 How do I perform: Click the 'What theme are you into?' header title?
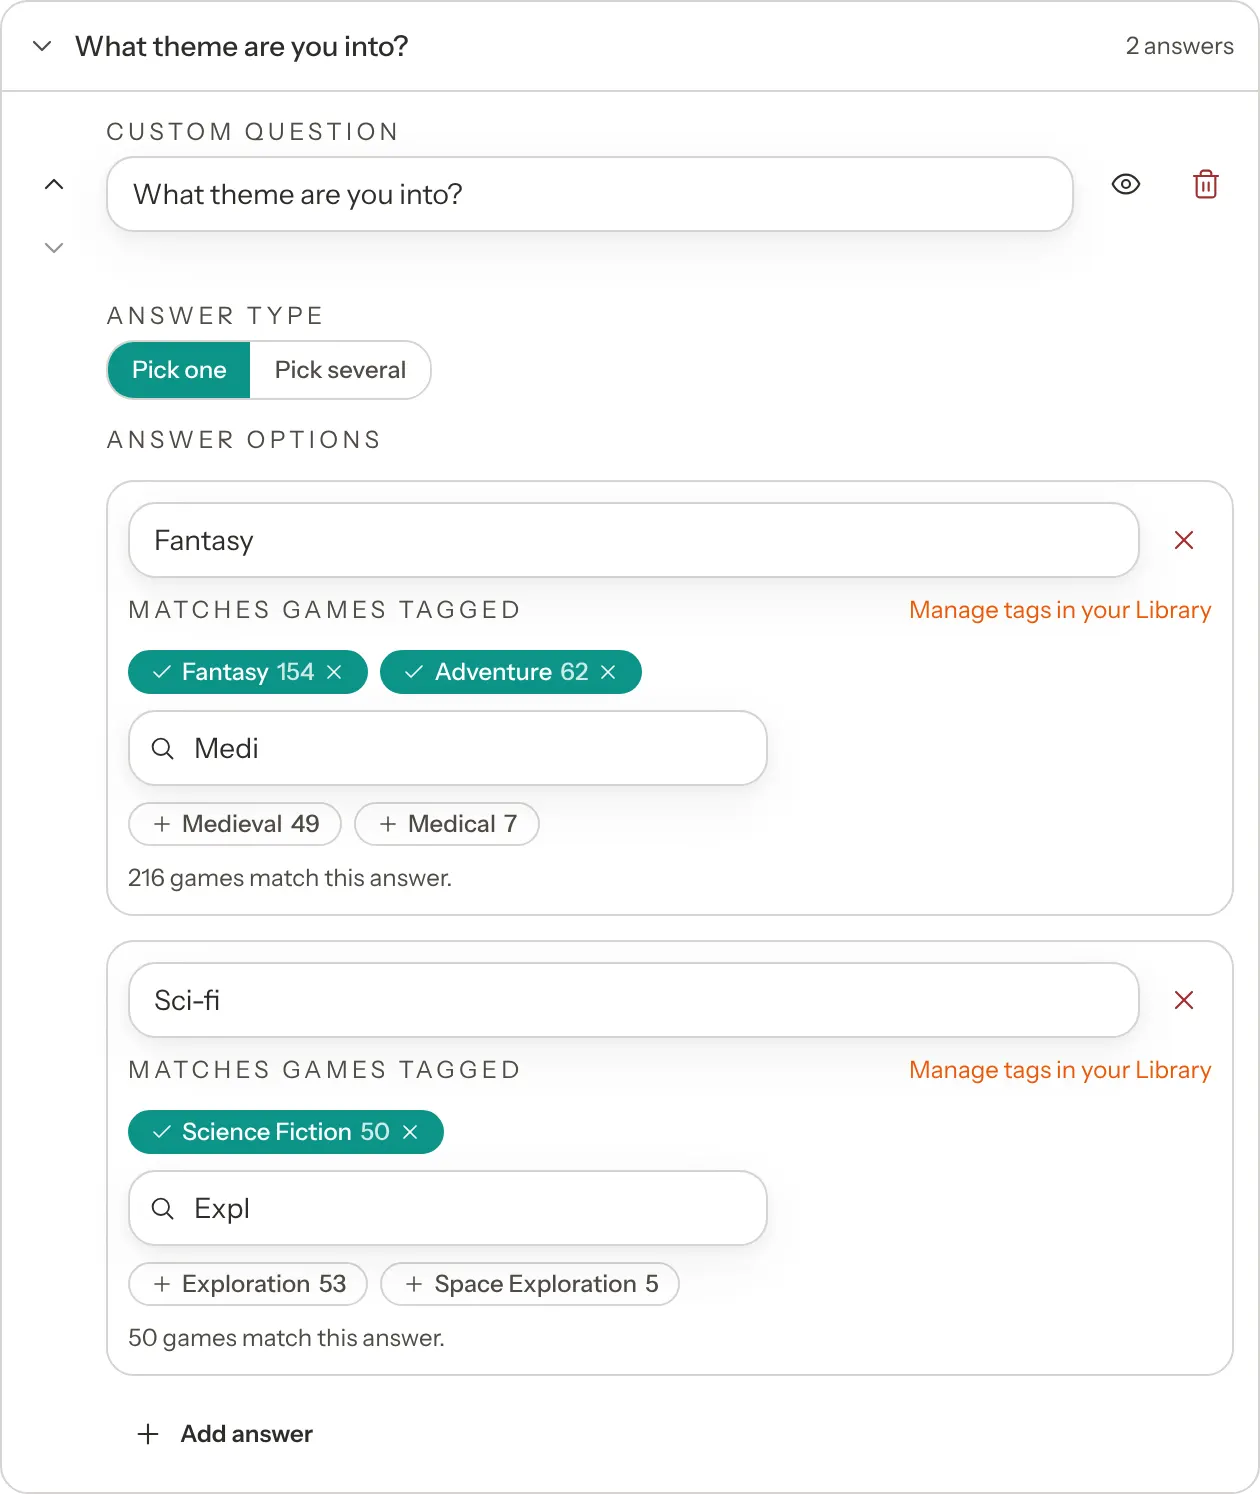click(x=242, y=46)
